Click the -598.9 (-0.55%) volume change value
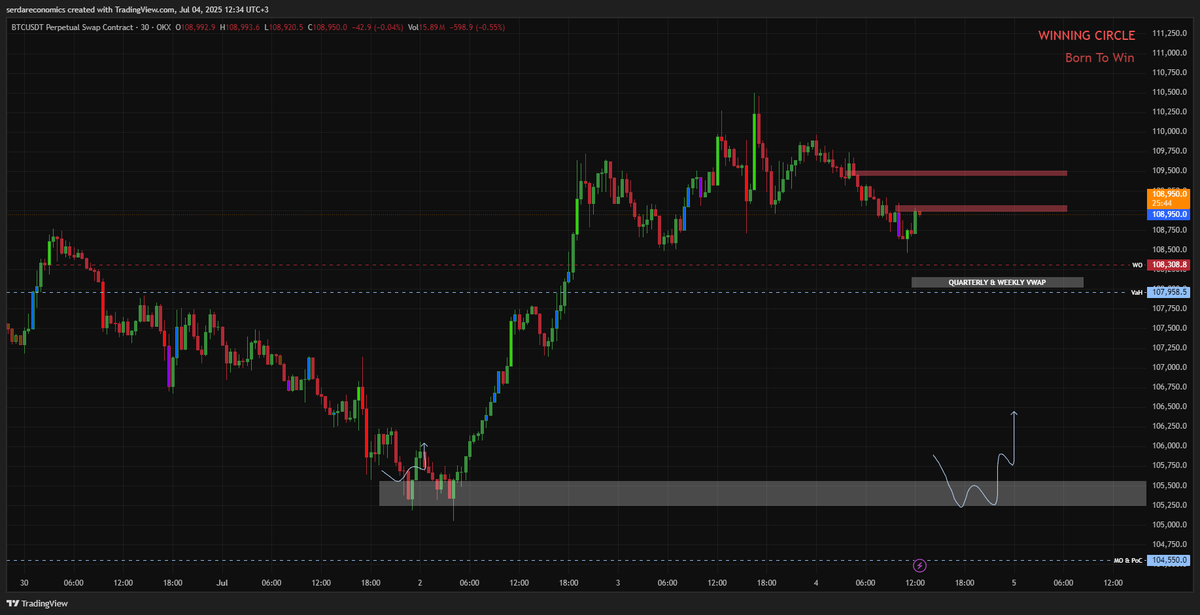1200x615 pixels. (477, 28)
